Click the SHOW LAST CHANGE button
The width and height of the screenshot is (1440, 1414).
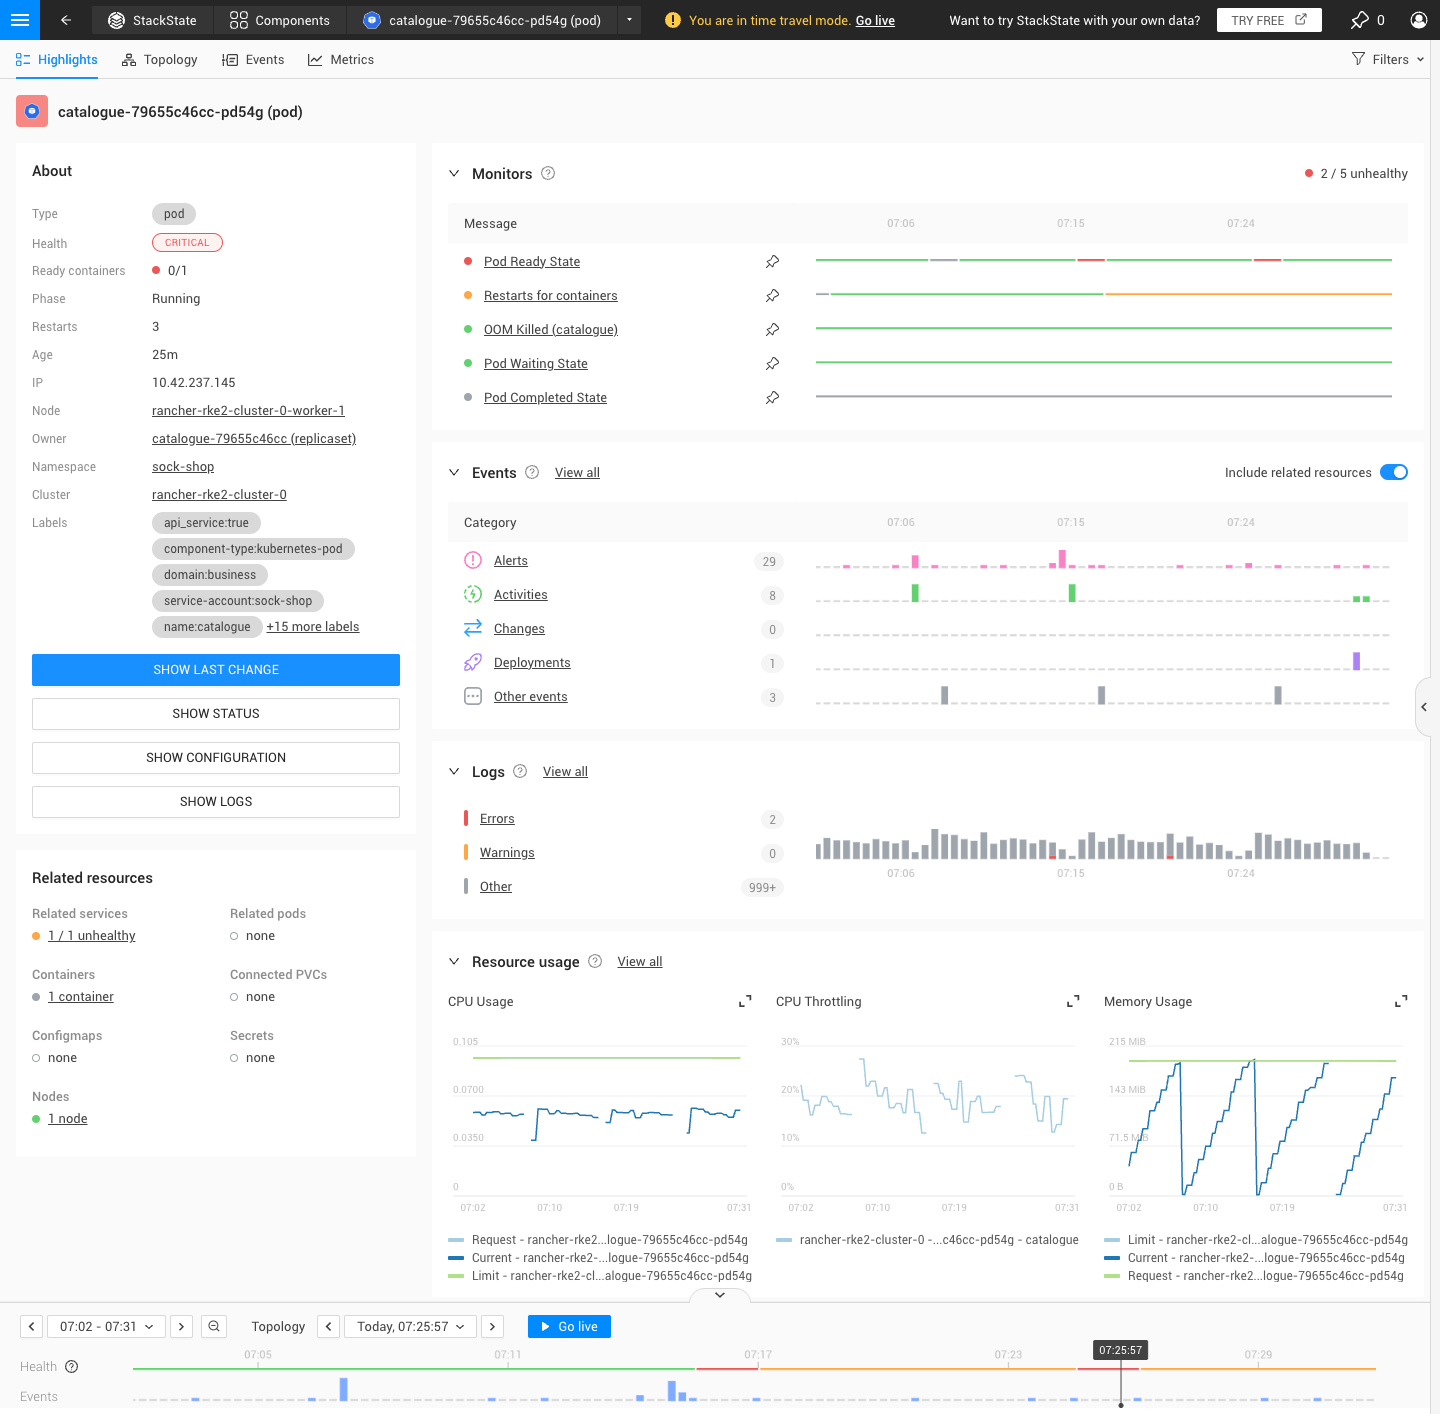pos(216,670)
